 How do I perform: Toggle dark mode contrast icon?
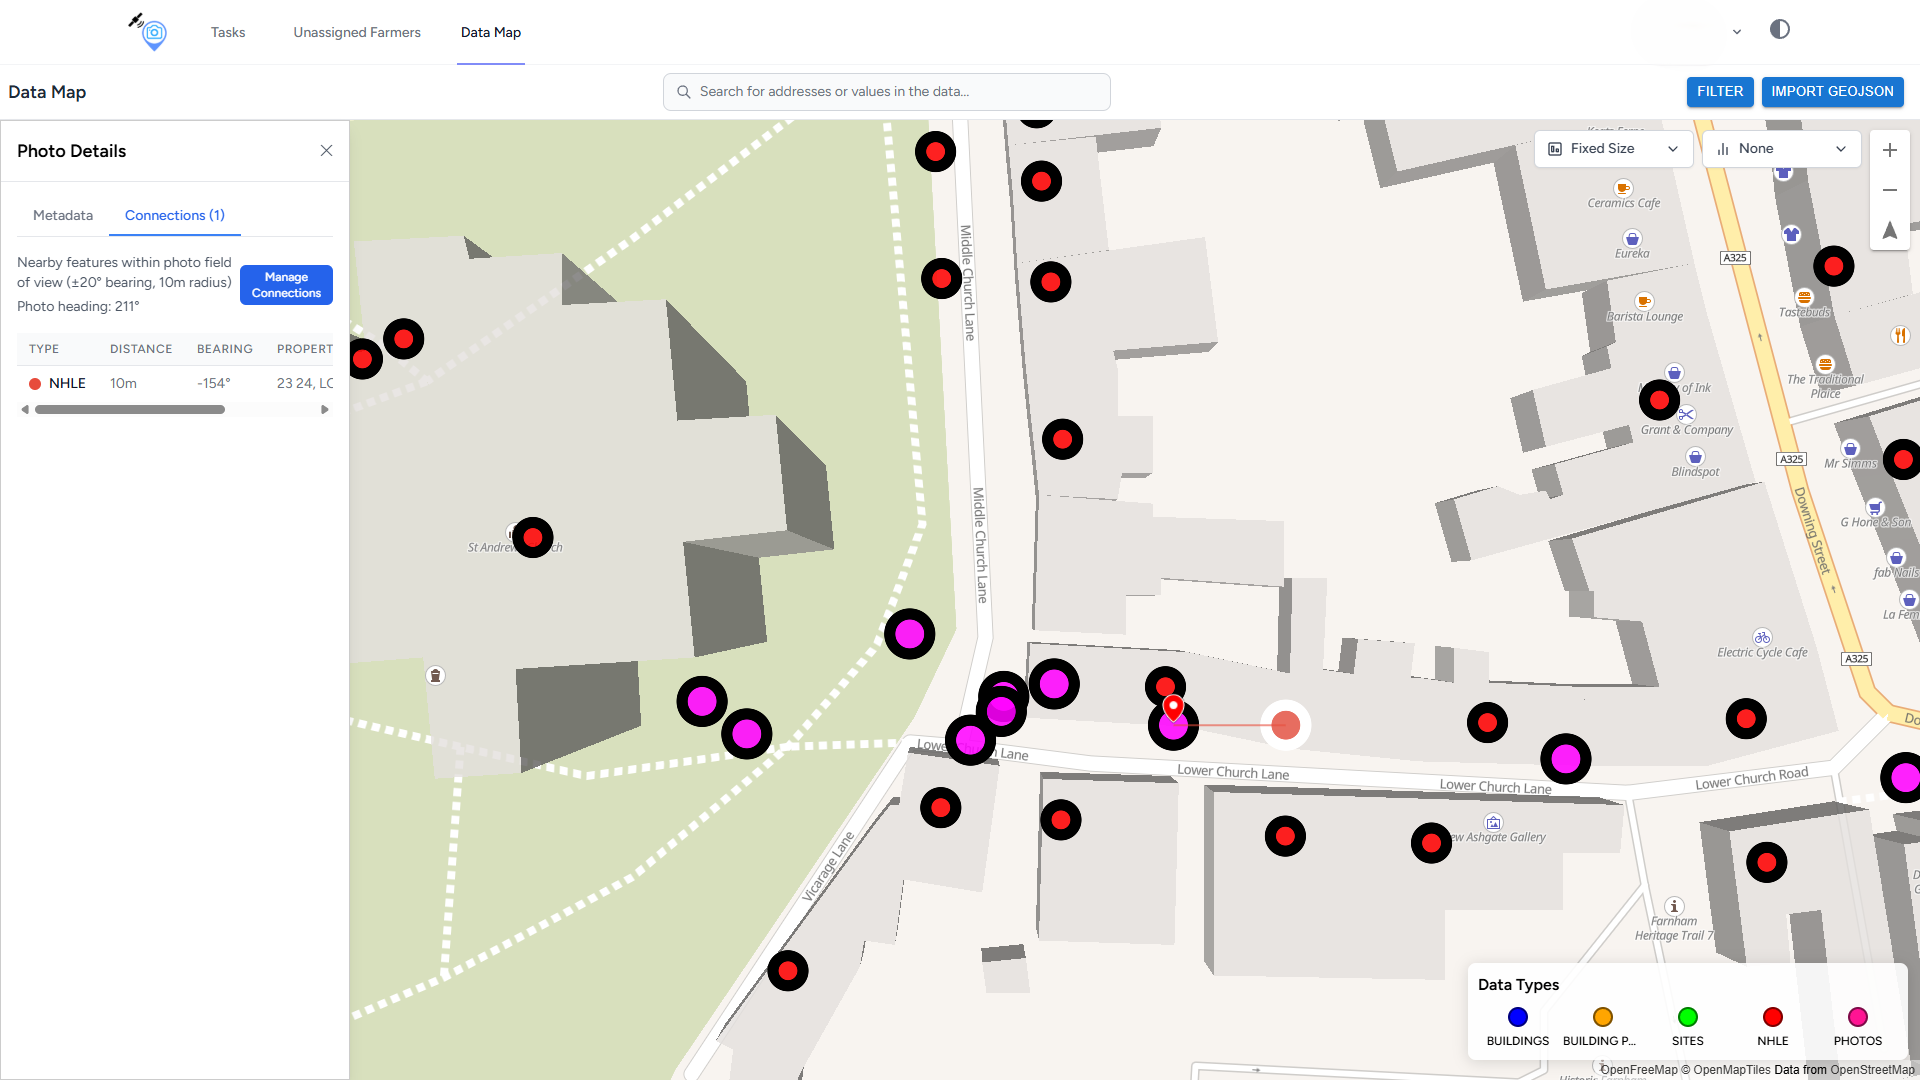[x=1779, y=29]
